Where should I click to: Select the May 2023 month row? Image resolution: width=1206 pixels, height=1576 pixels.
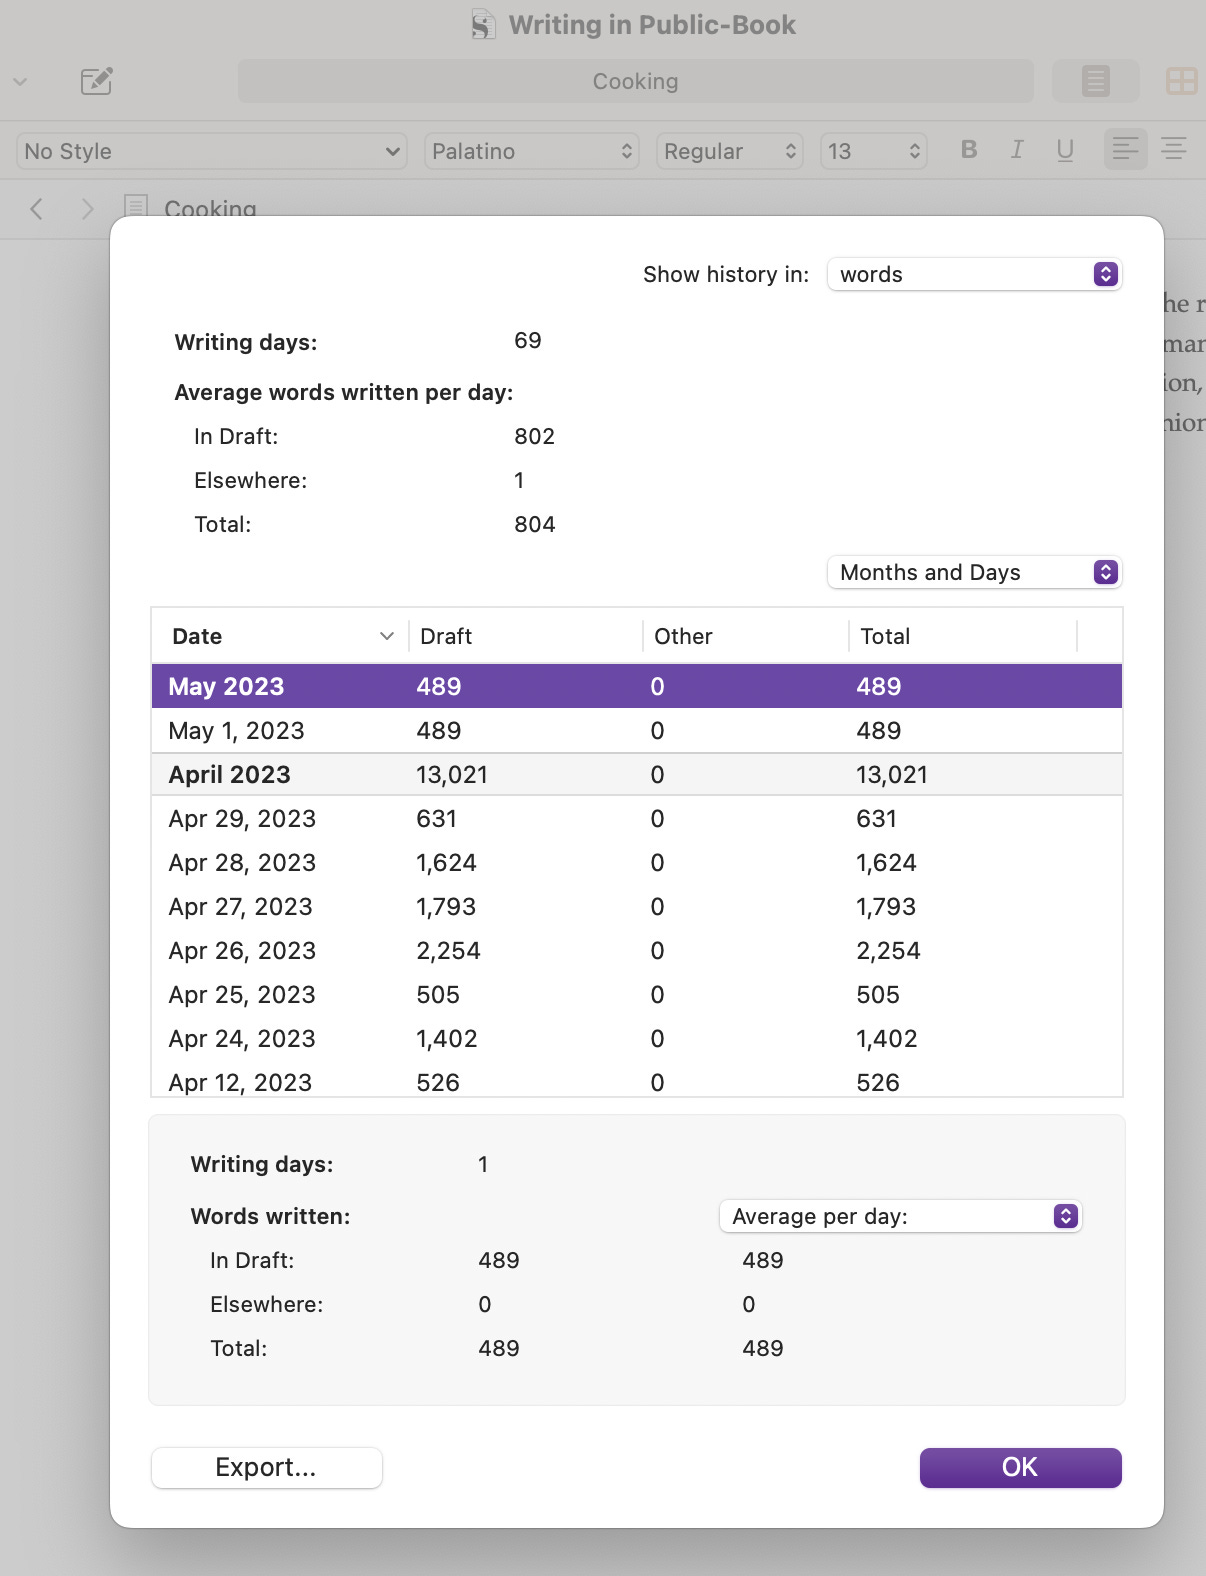coord(637,686)
